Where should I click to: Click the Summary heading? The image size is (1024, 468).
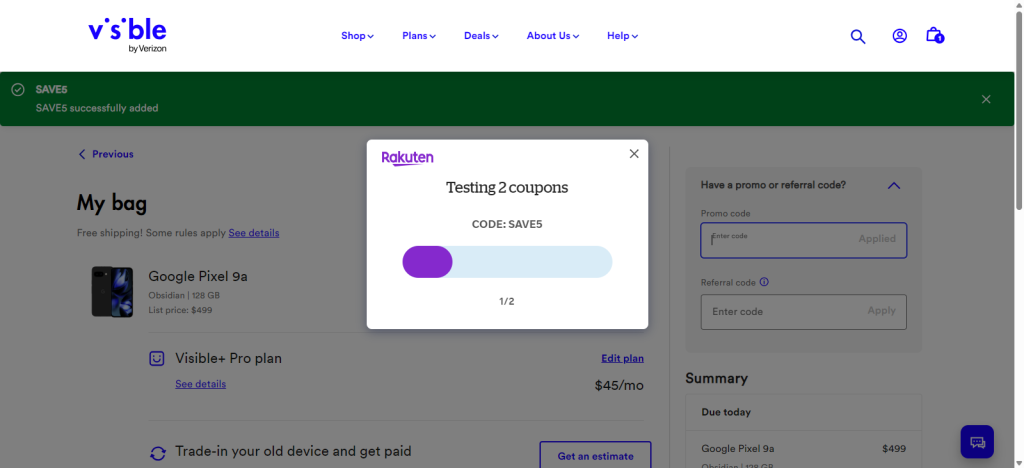(716, 379)
